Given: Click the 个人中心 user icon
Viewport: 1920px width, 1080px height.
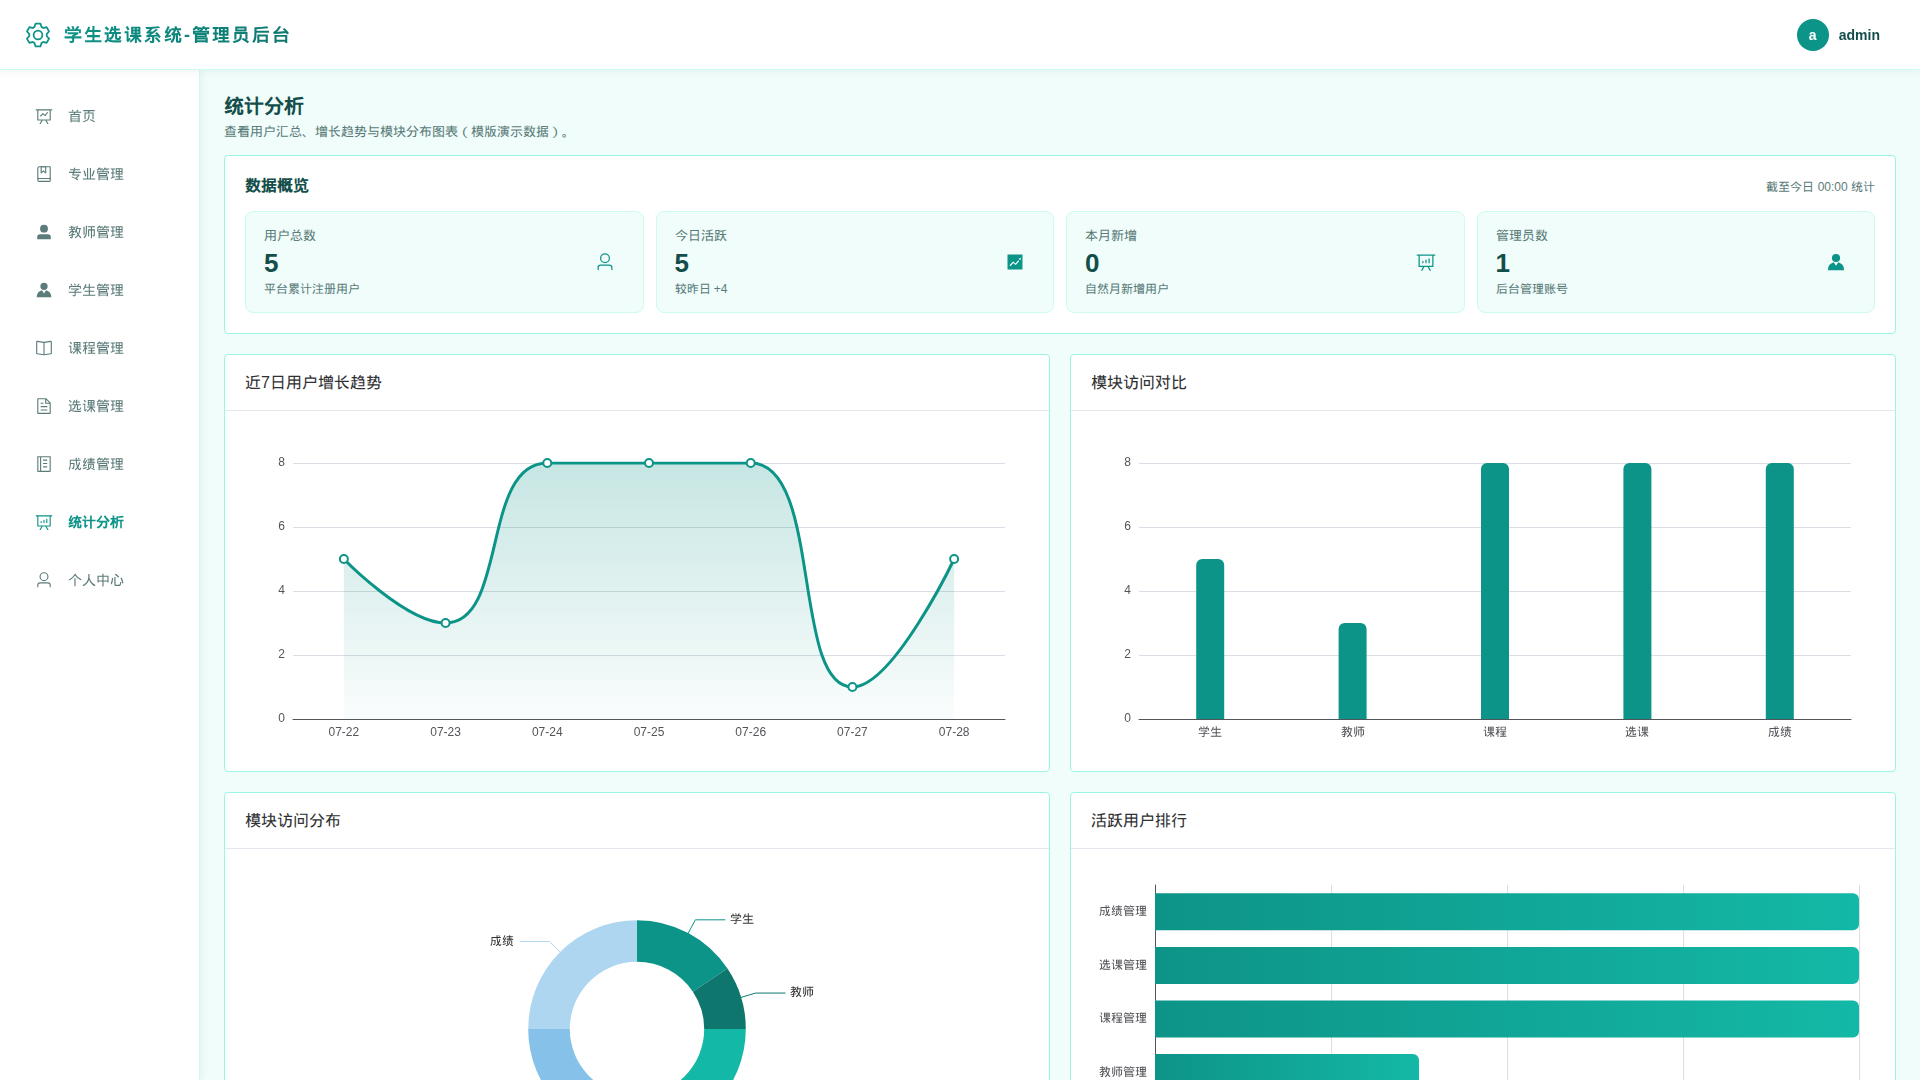Looking at the screenshot, I should coord(44,580).
